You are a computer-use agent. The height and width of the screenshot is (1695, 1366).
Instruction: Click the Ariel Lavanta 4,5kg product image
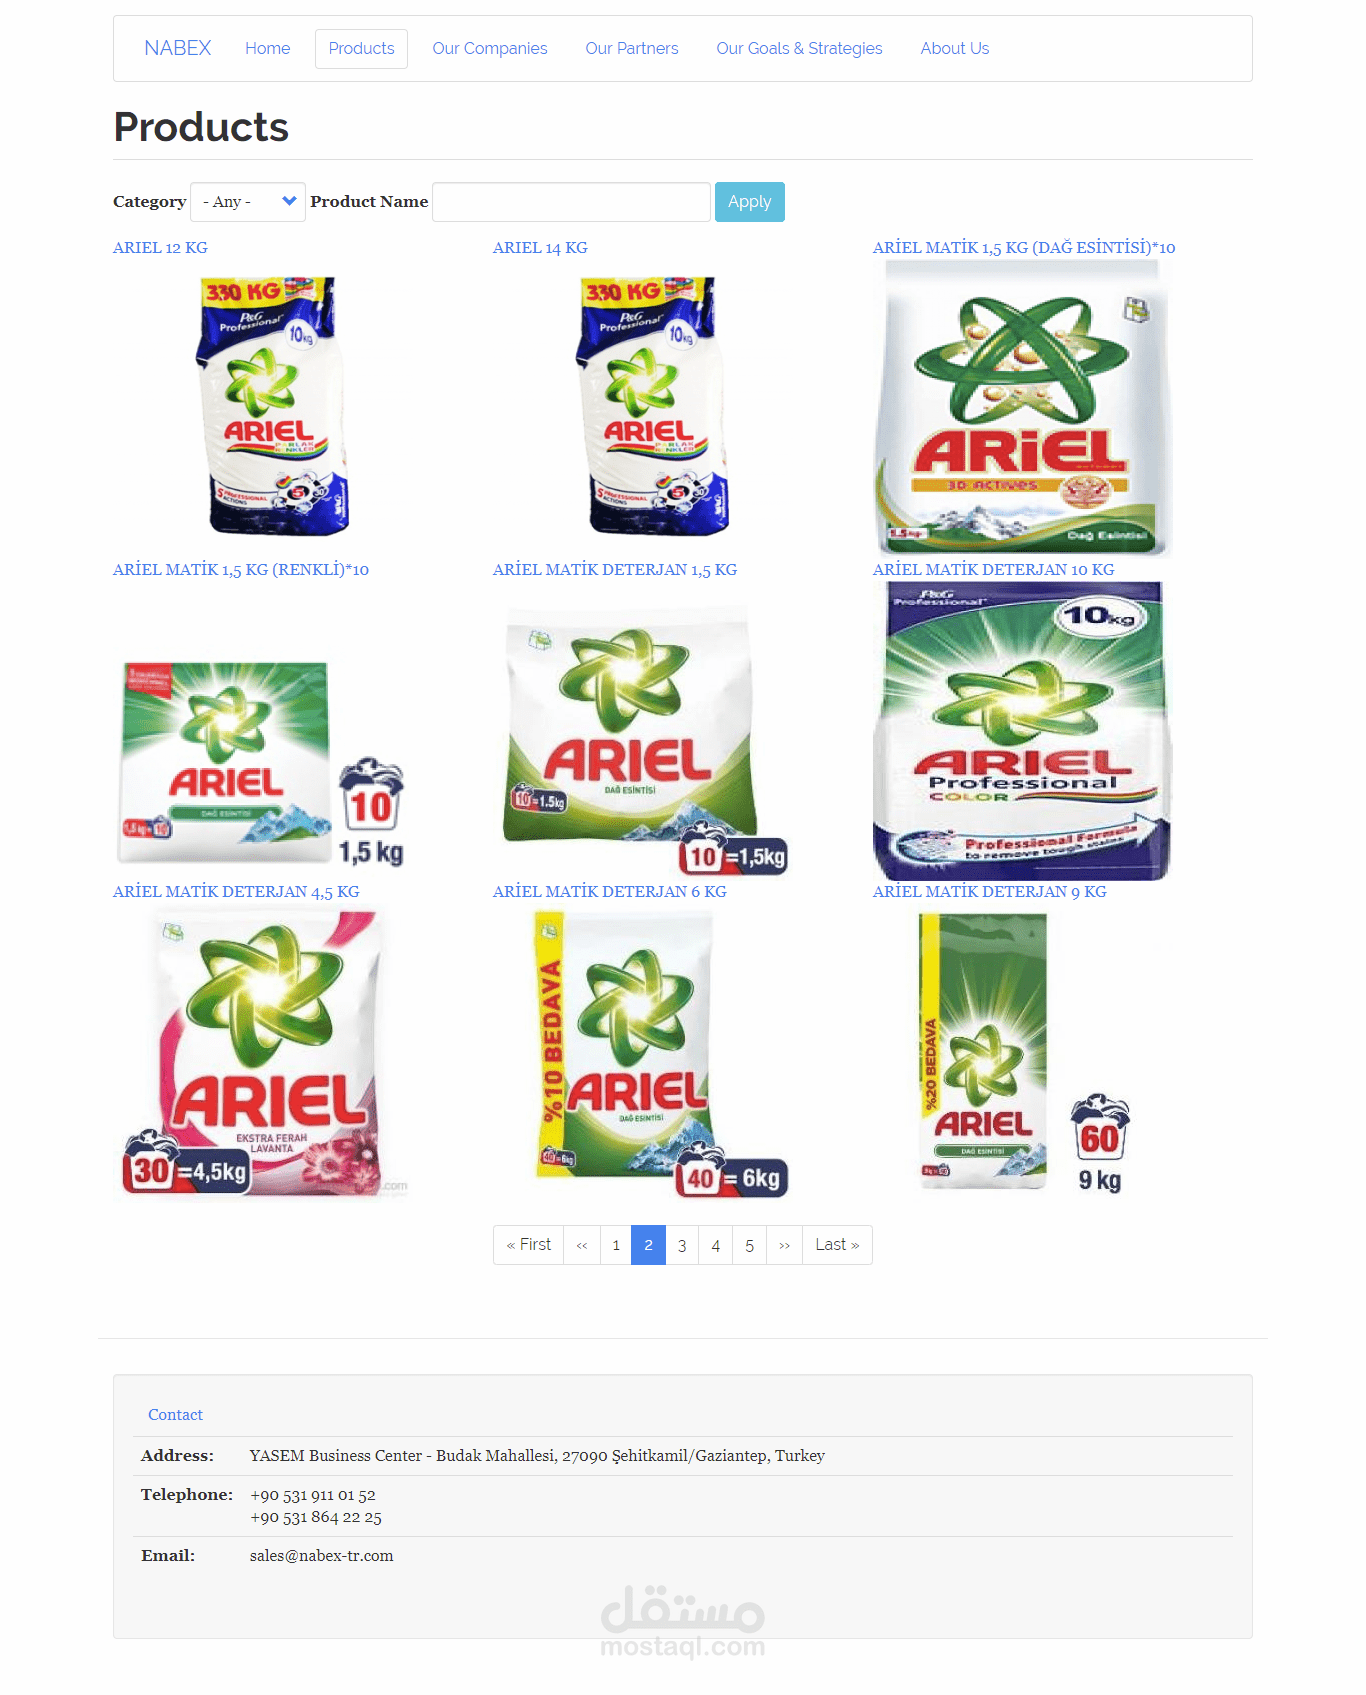(x=263, y=1055)
